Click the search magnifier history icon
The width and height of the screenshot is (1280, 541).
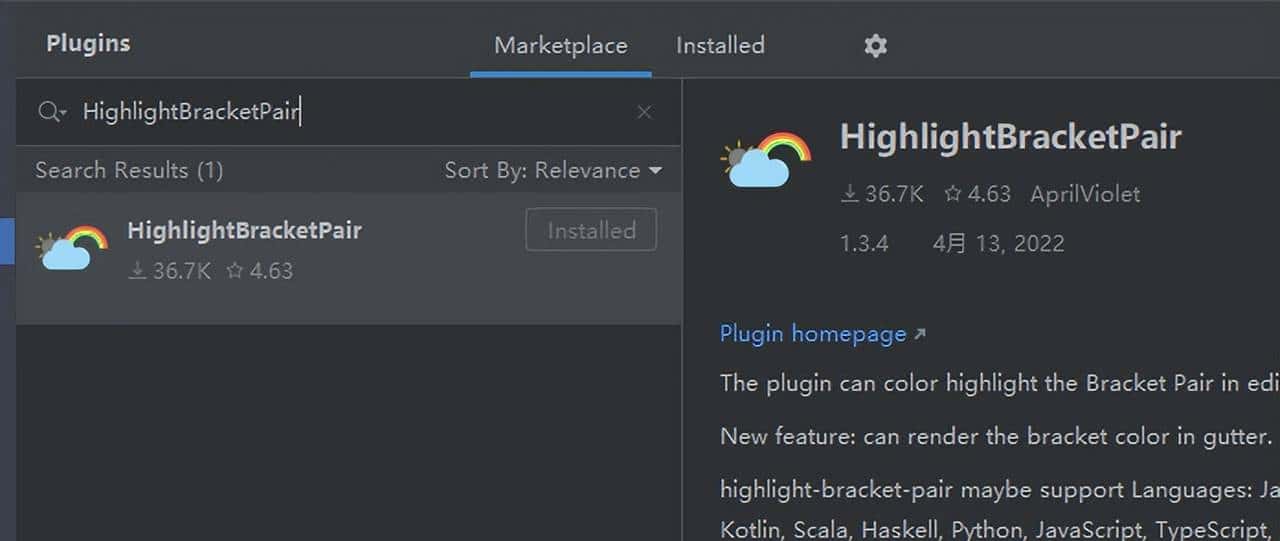point(52,112)
